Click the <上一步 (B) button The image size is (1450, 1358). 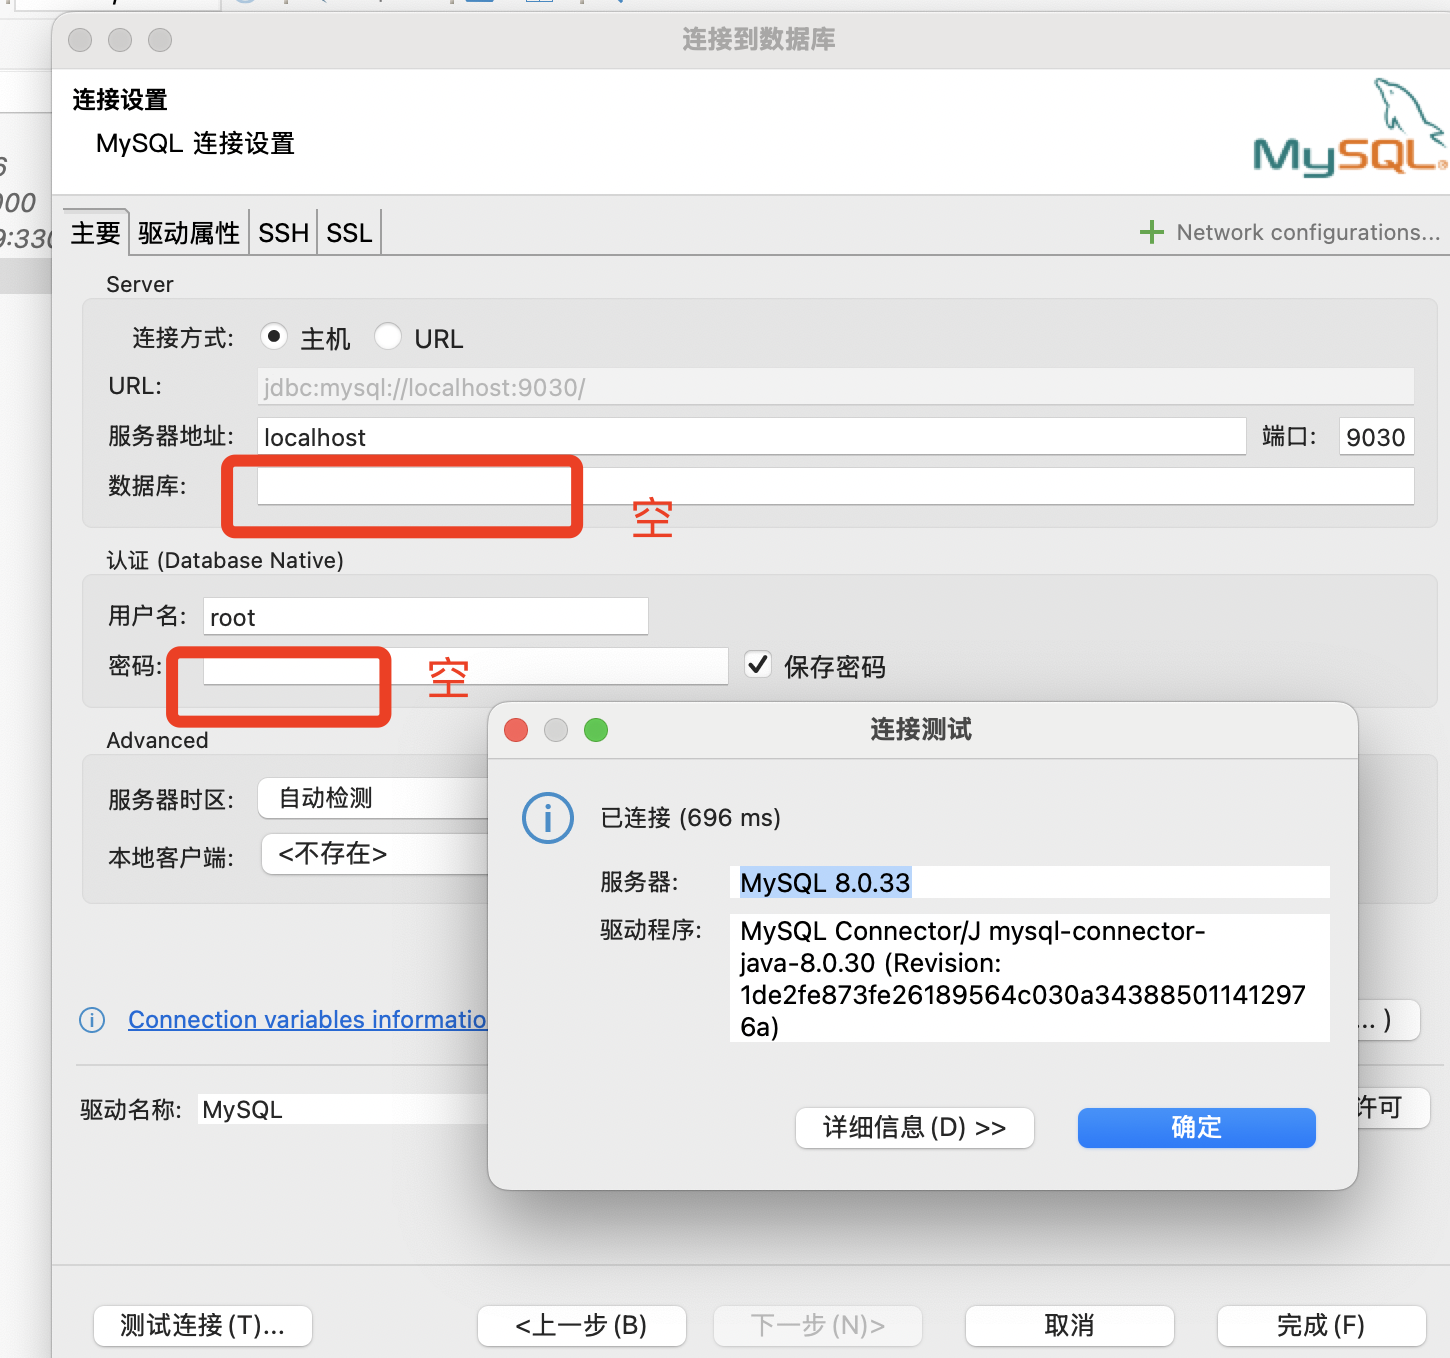[581, 1326]
